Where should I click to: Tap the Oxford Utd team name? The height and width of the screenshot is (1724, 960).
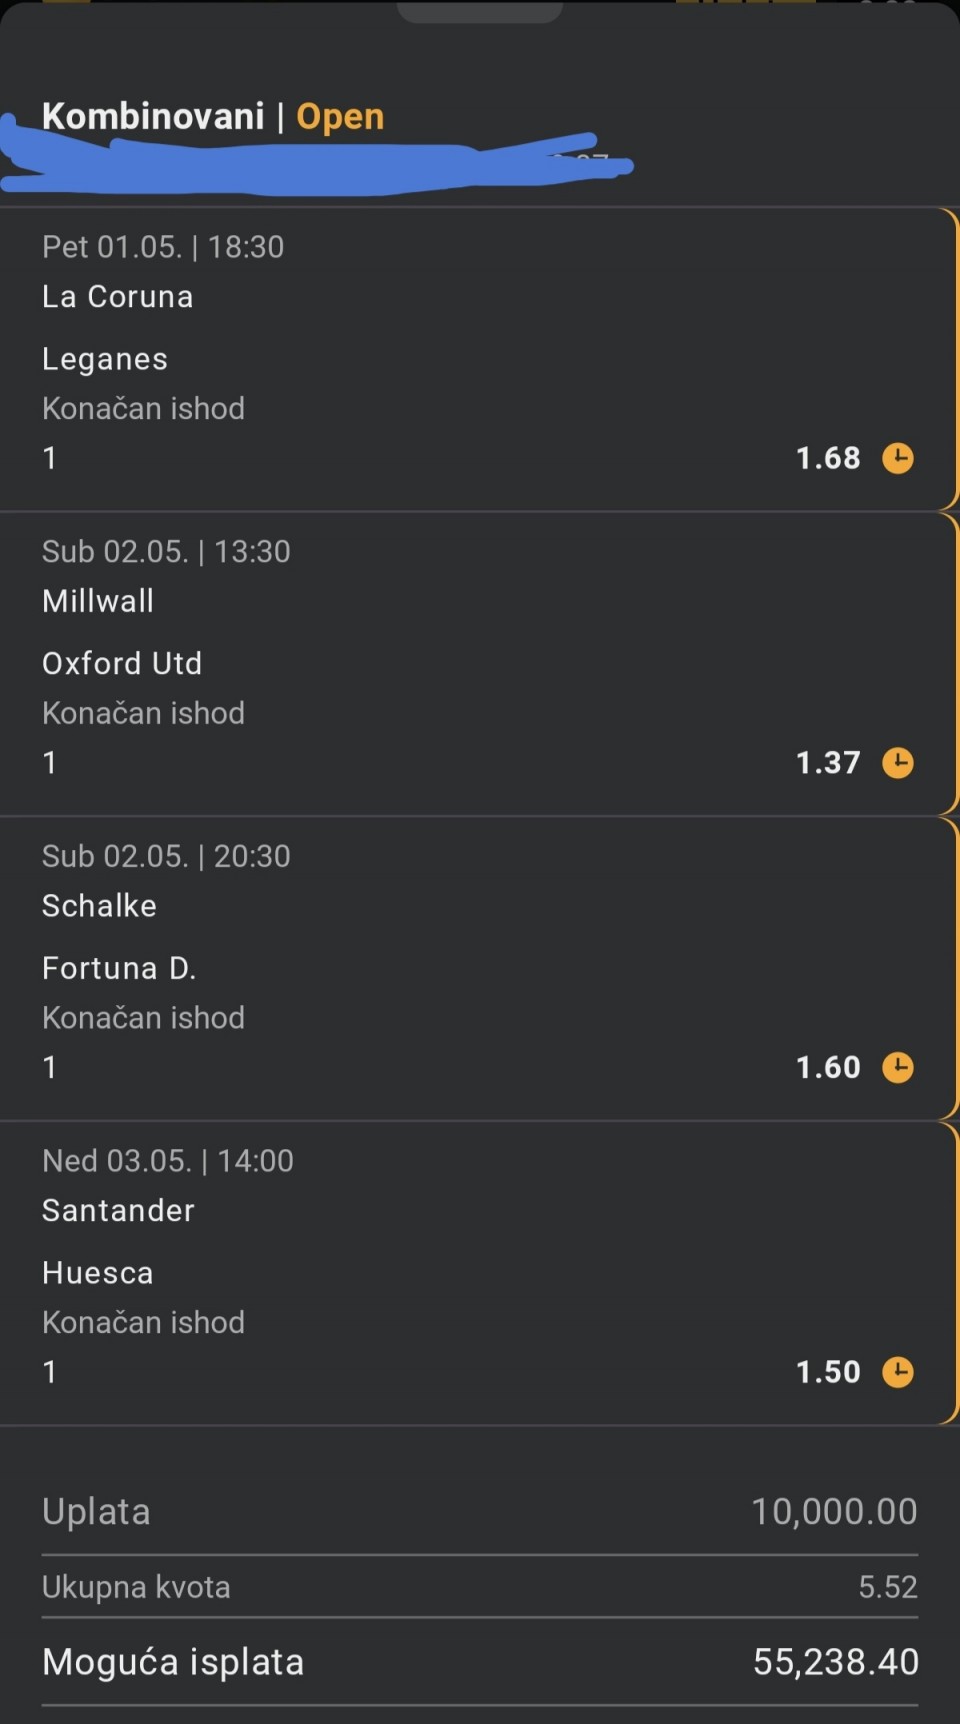pyautogui.click(x=122, y=663)
